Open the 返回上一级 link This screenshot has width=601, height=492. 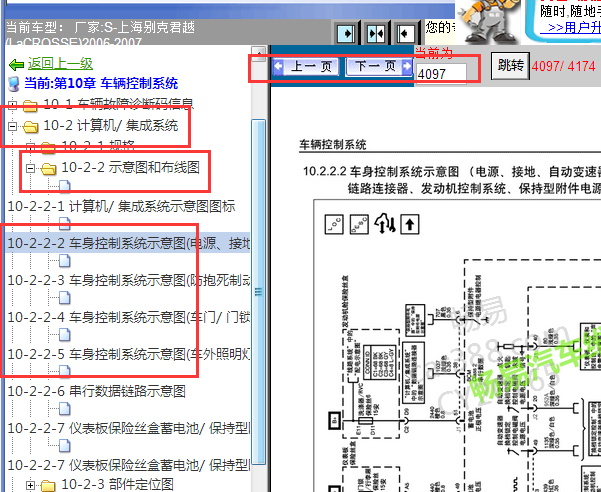pos(60,64)
